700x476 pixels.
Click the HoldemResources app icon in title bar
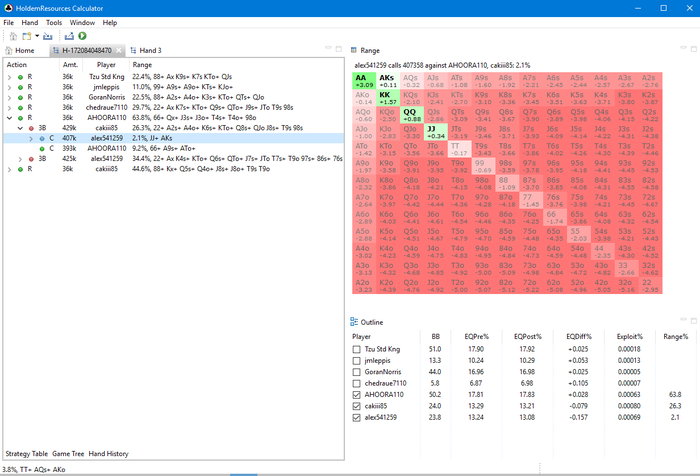point(8,8)
